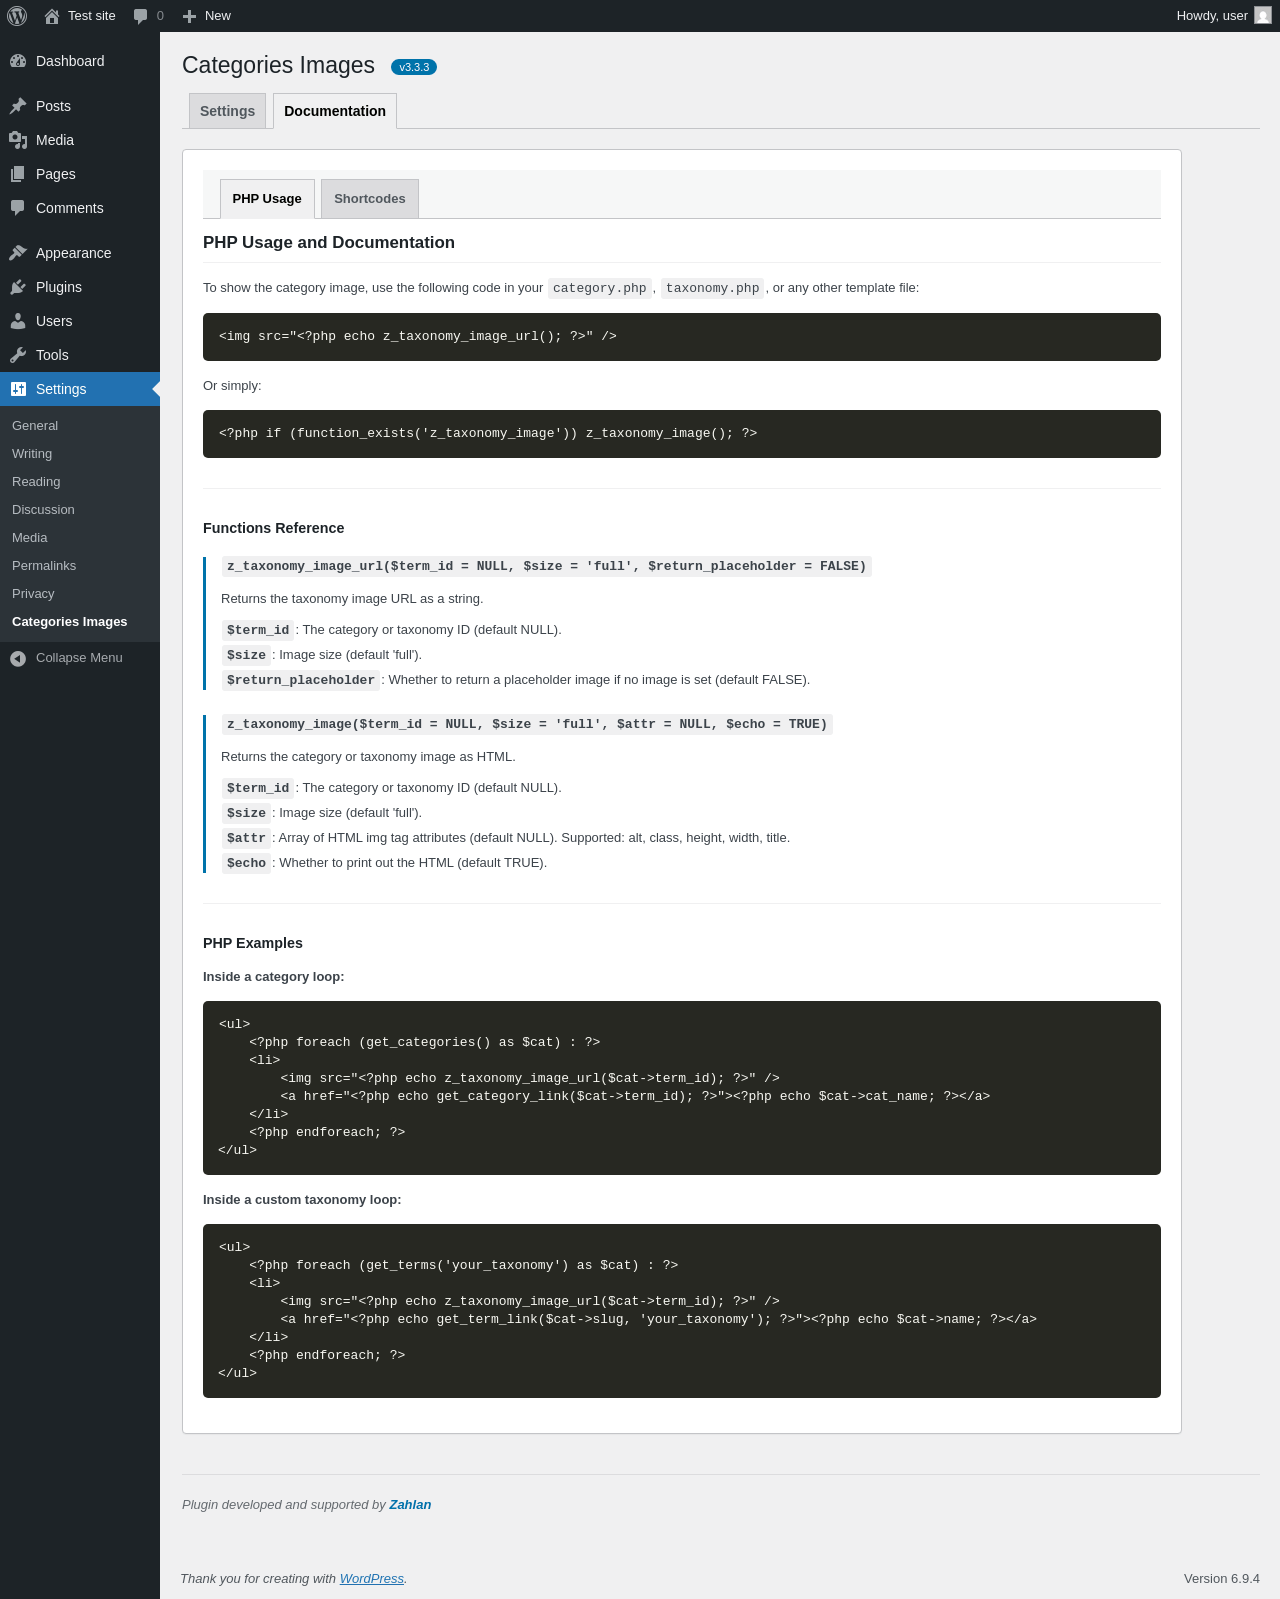Select the PHP Usage tab

[x=267, y=199]
